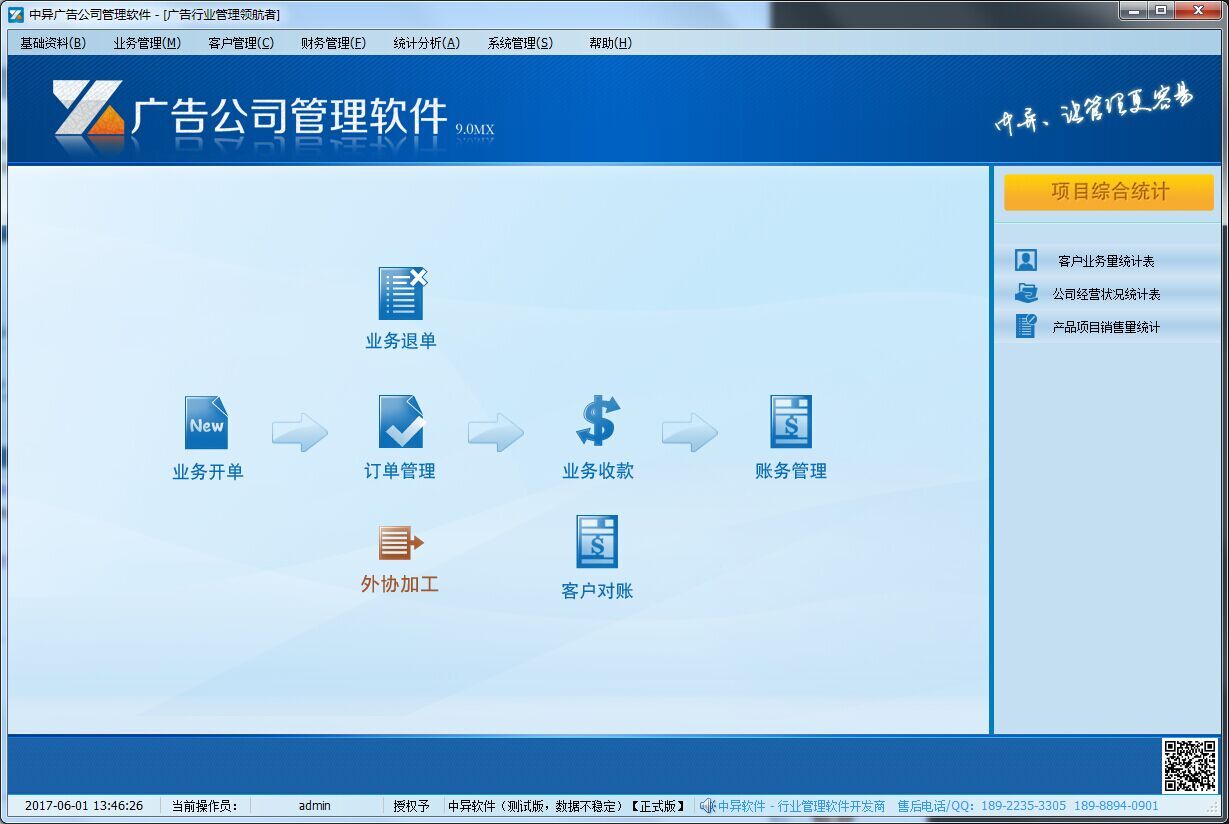1229x824 pixels.
Task: Open the 客户管理(C) menu
Action: [x=241, y=43]
